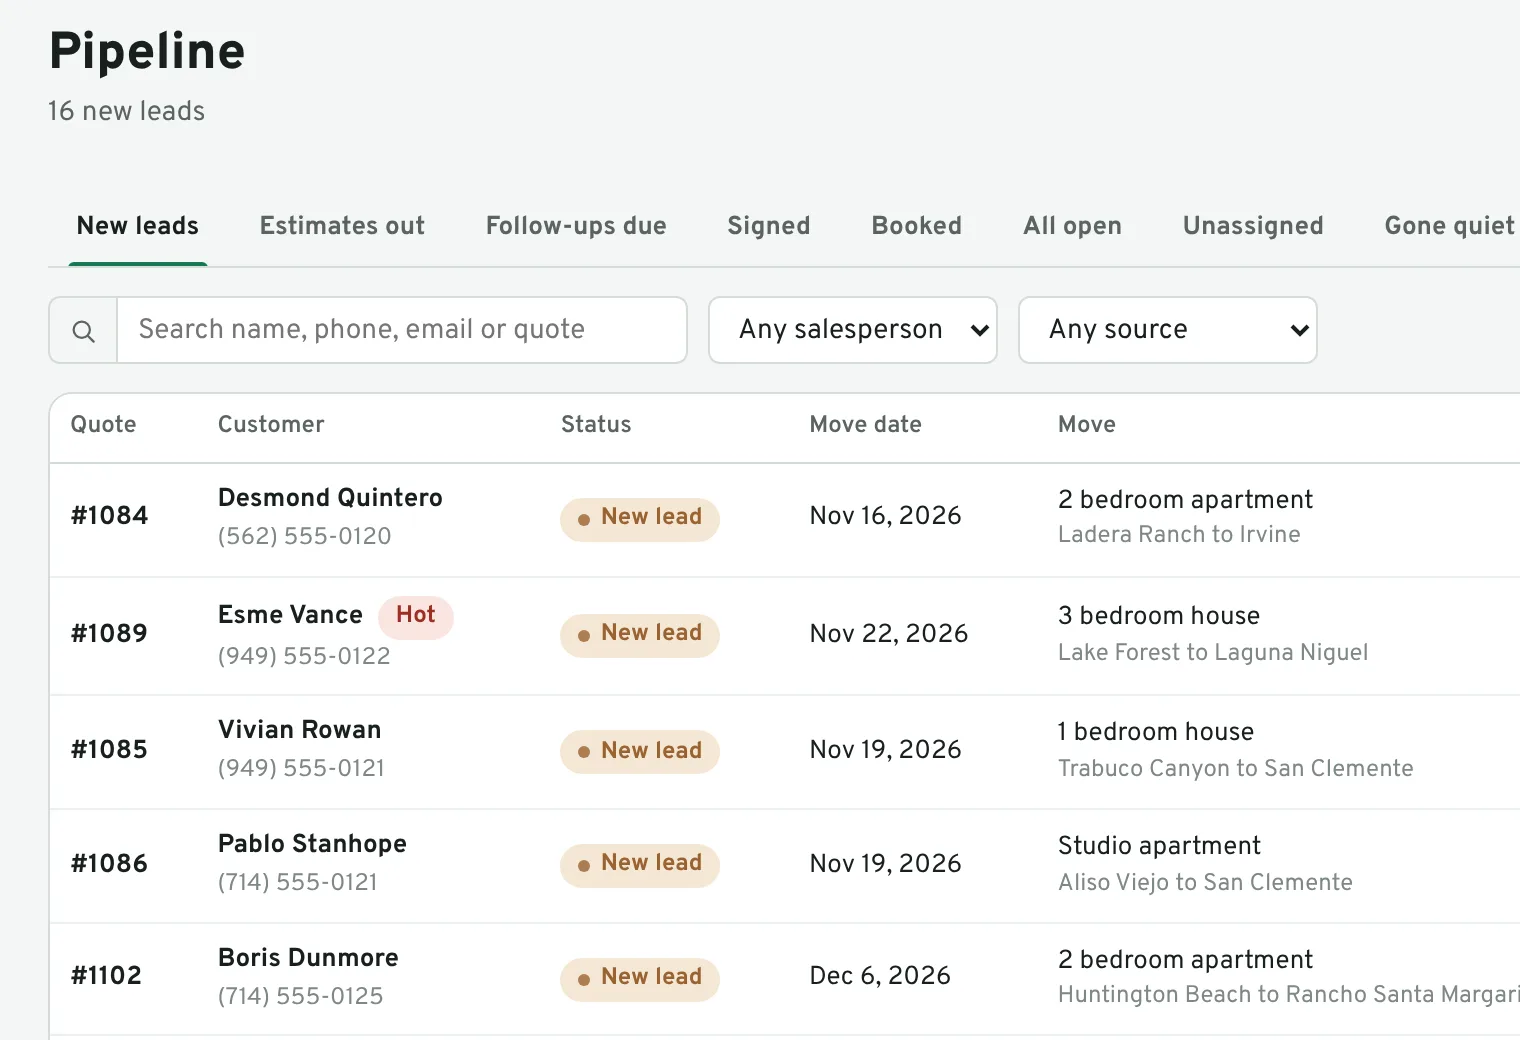
Task: Click the Status column header
Action: pyautogui.click(x=596, y=425)
